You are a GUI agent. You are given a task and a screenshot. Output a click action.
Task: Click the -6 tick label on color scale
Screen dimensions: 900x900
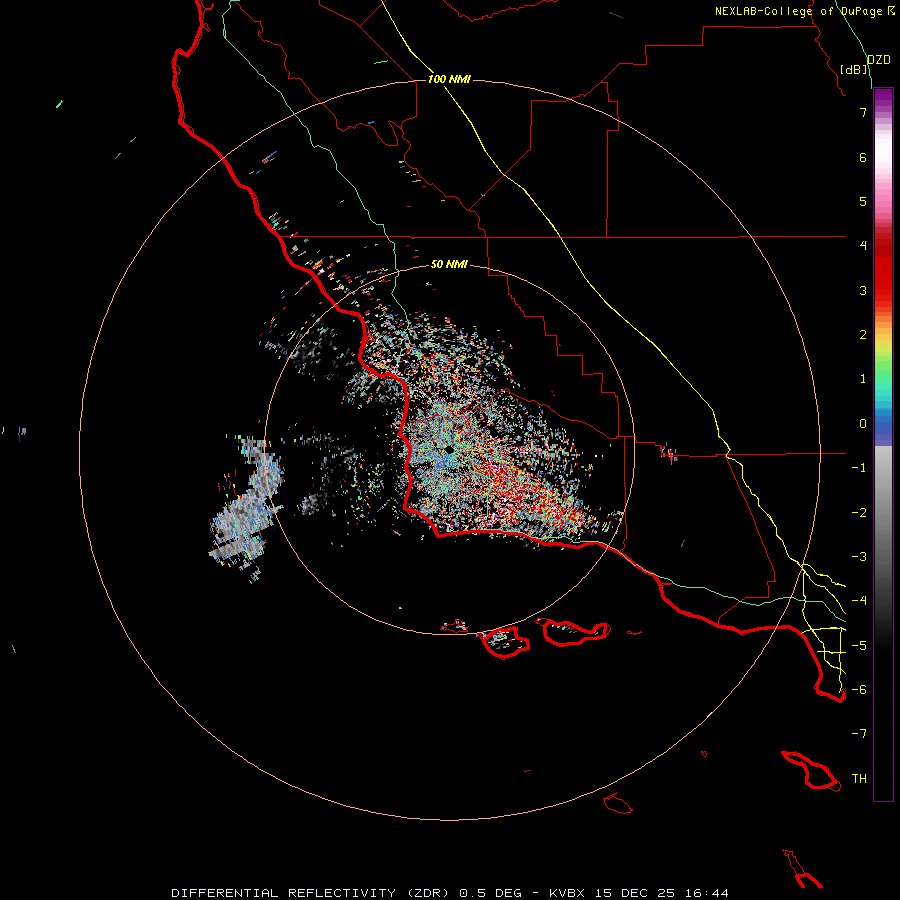coord(859,690)
